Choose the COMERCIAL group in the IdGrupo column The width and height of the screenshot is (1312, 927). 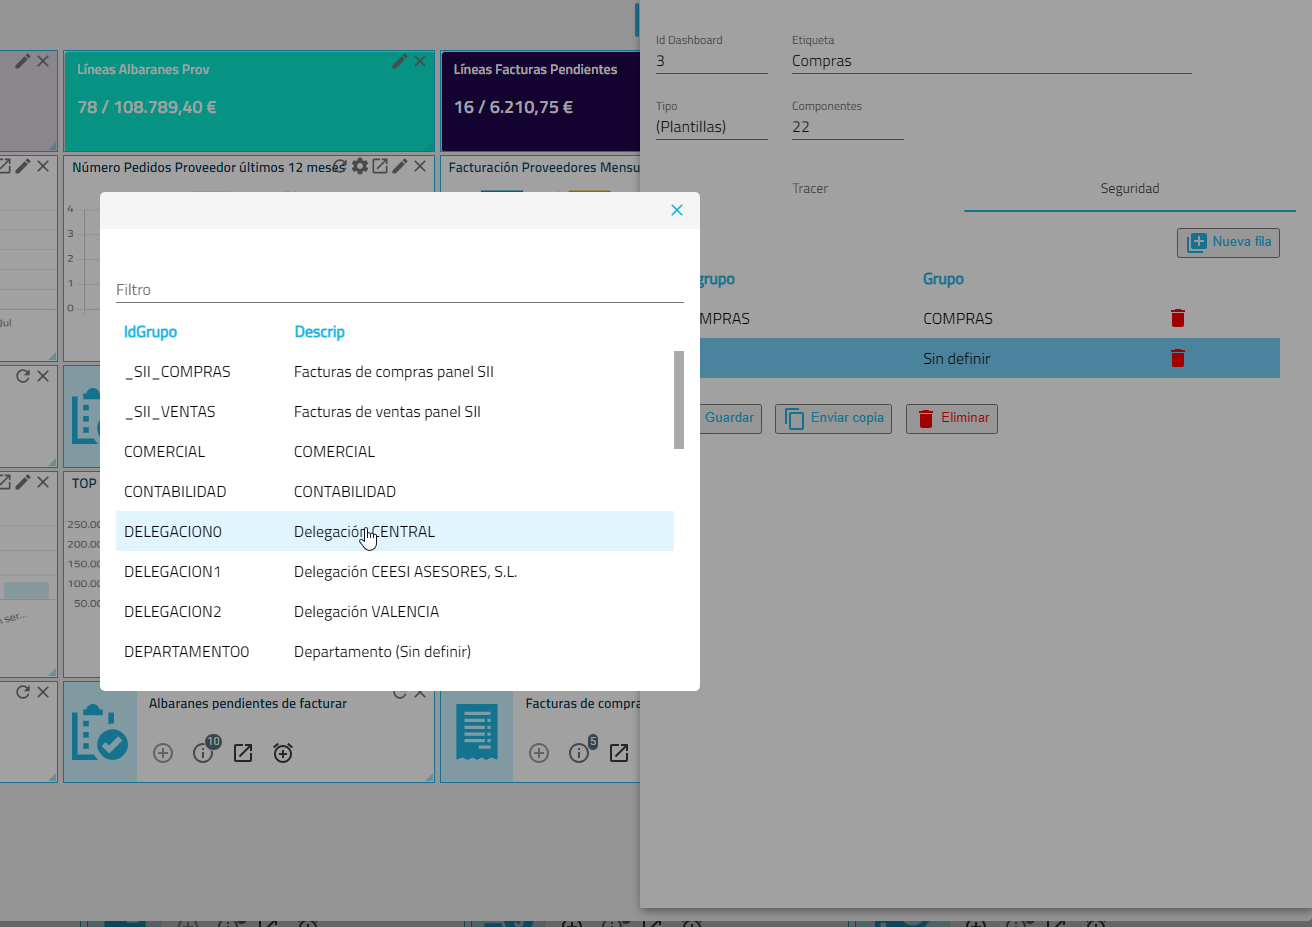164,451
